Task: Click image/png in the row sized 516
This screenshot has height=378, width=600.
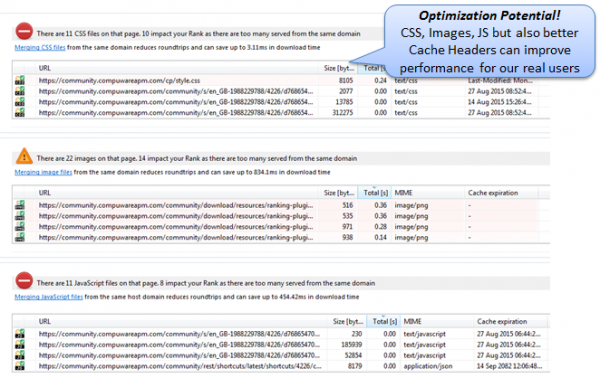Action: tap(411, 205)
